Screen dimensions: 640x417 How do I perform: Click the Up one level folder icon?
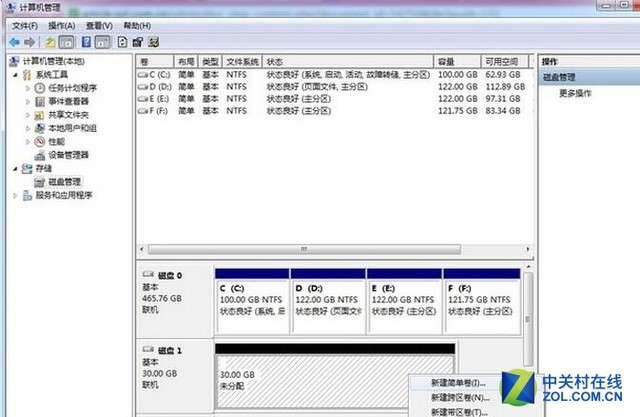click(x=49, y=42)
